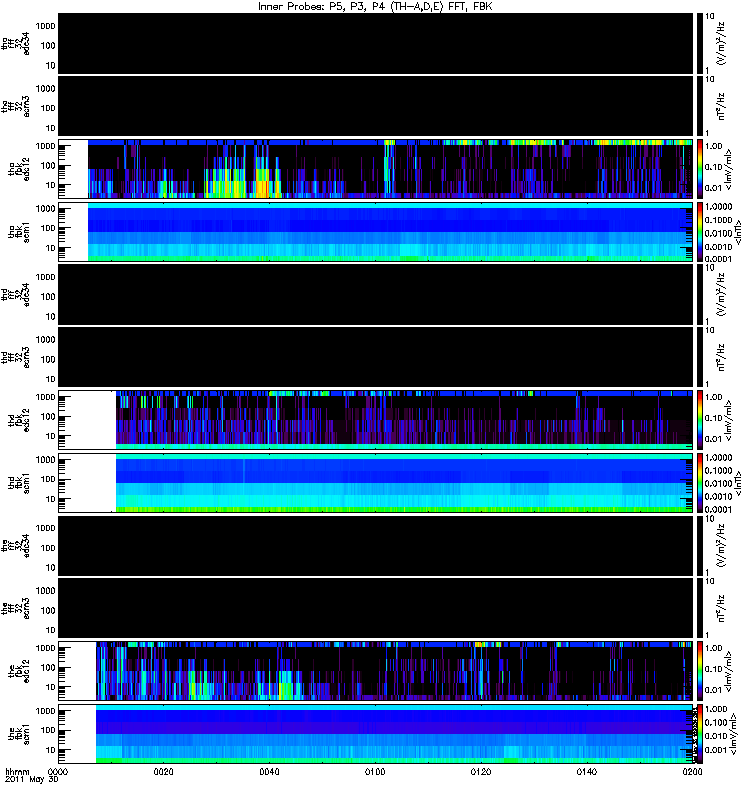
Task: Click the 'the fbk scm1' y-axis label
Action: click(x=19, y=734)
